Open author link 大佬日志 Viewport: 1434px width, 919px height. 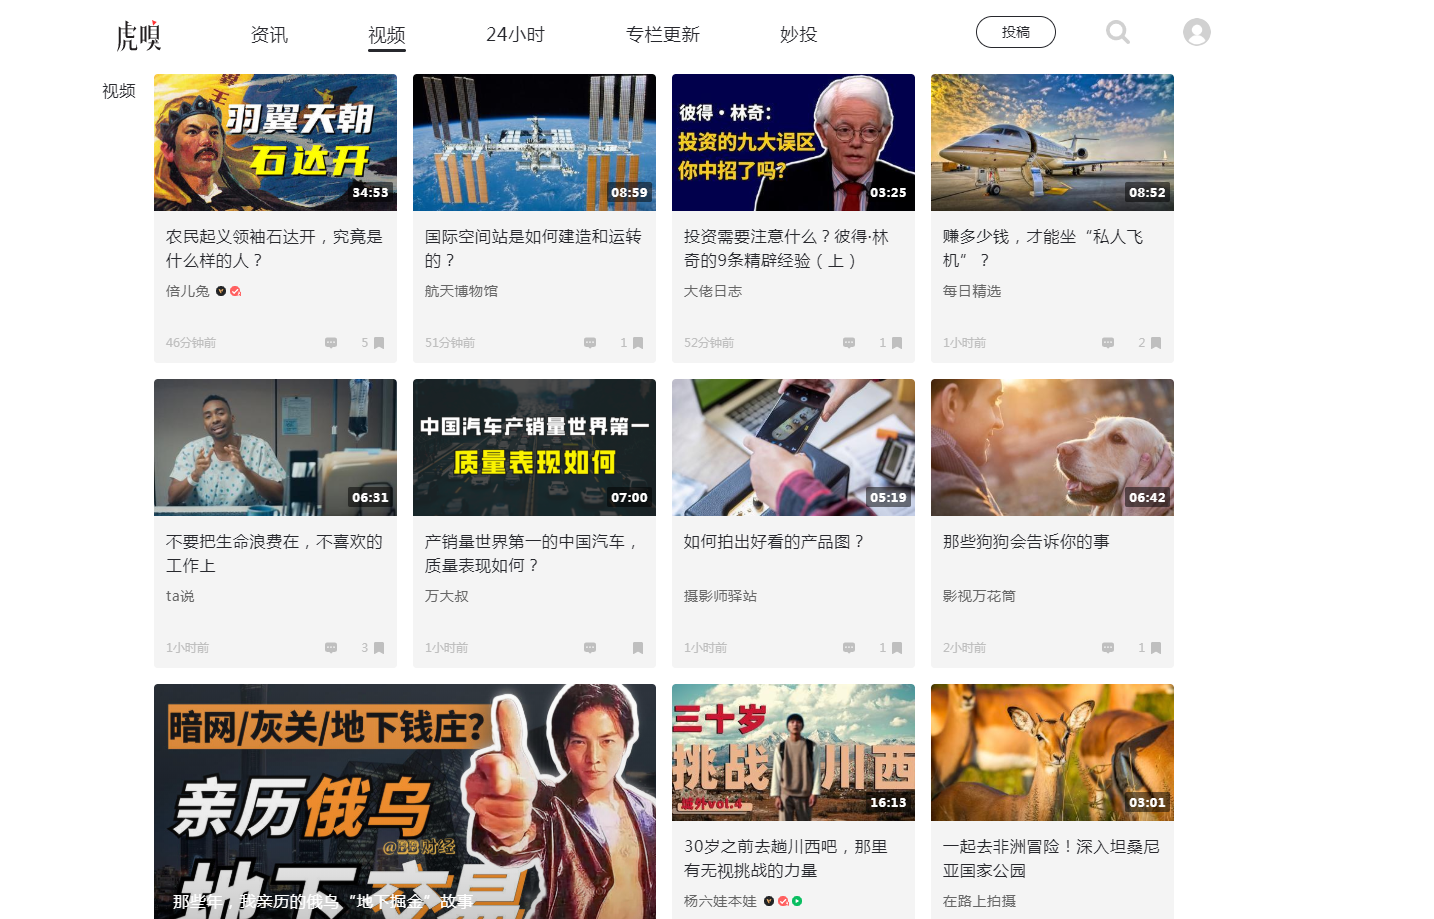(x=713, y=291)
